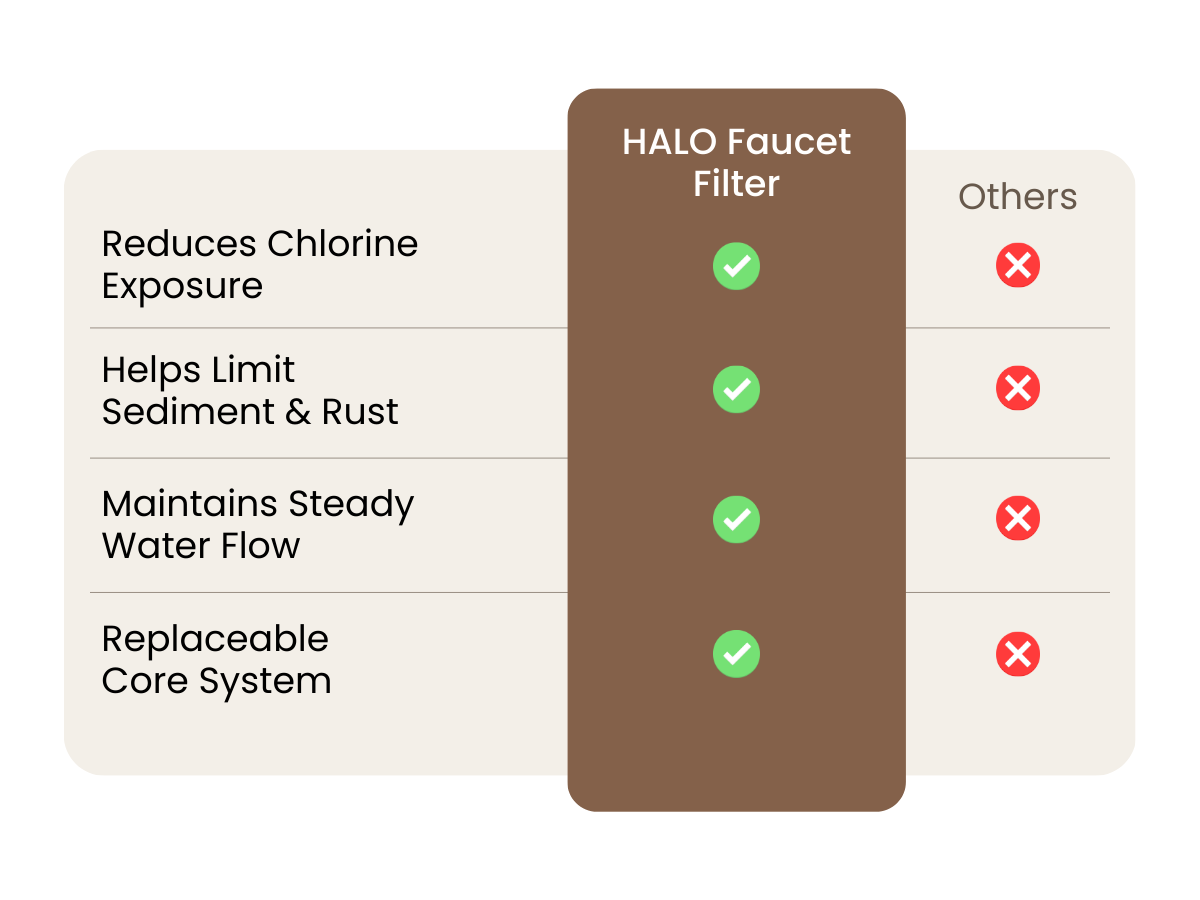1200x900 pixels.
Task: Click the red X for Maintains Steady Water Flow
Action: [x=1018, y=519]
